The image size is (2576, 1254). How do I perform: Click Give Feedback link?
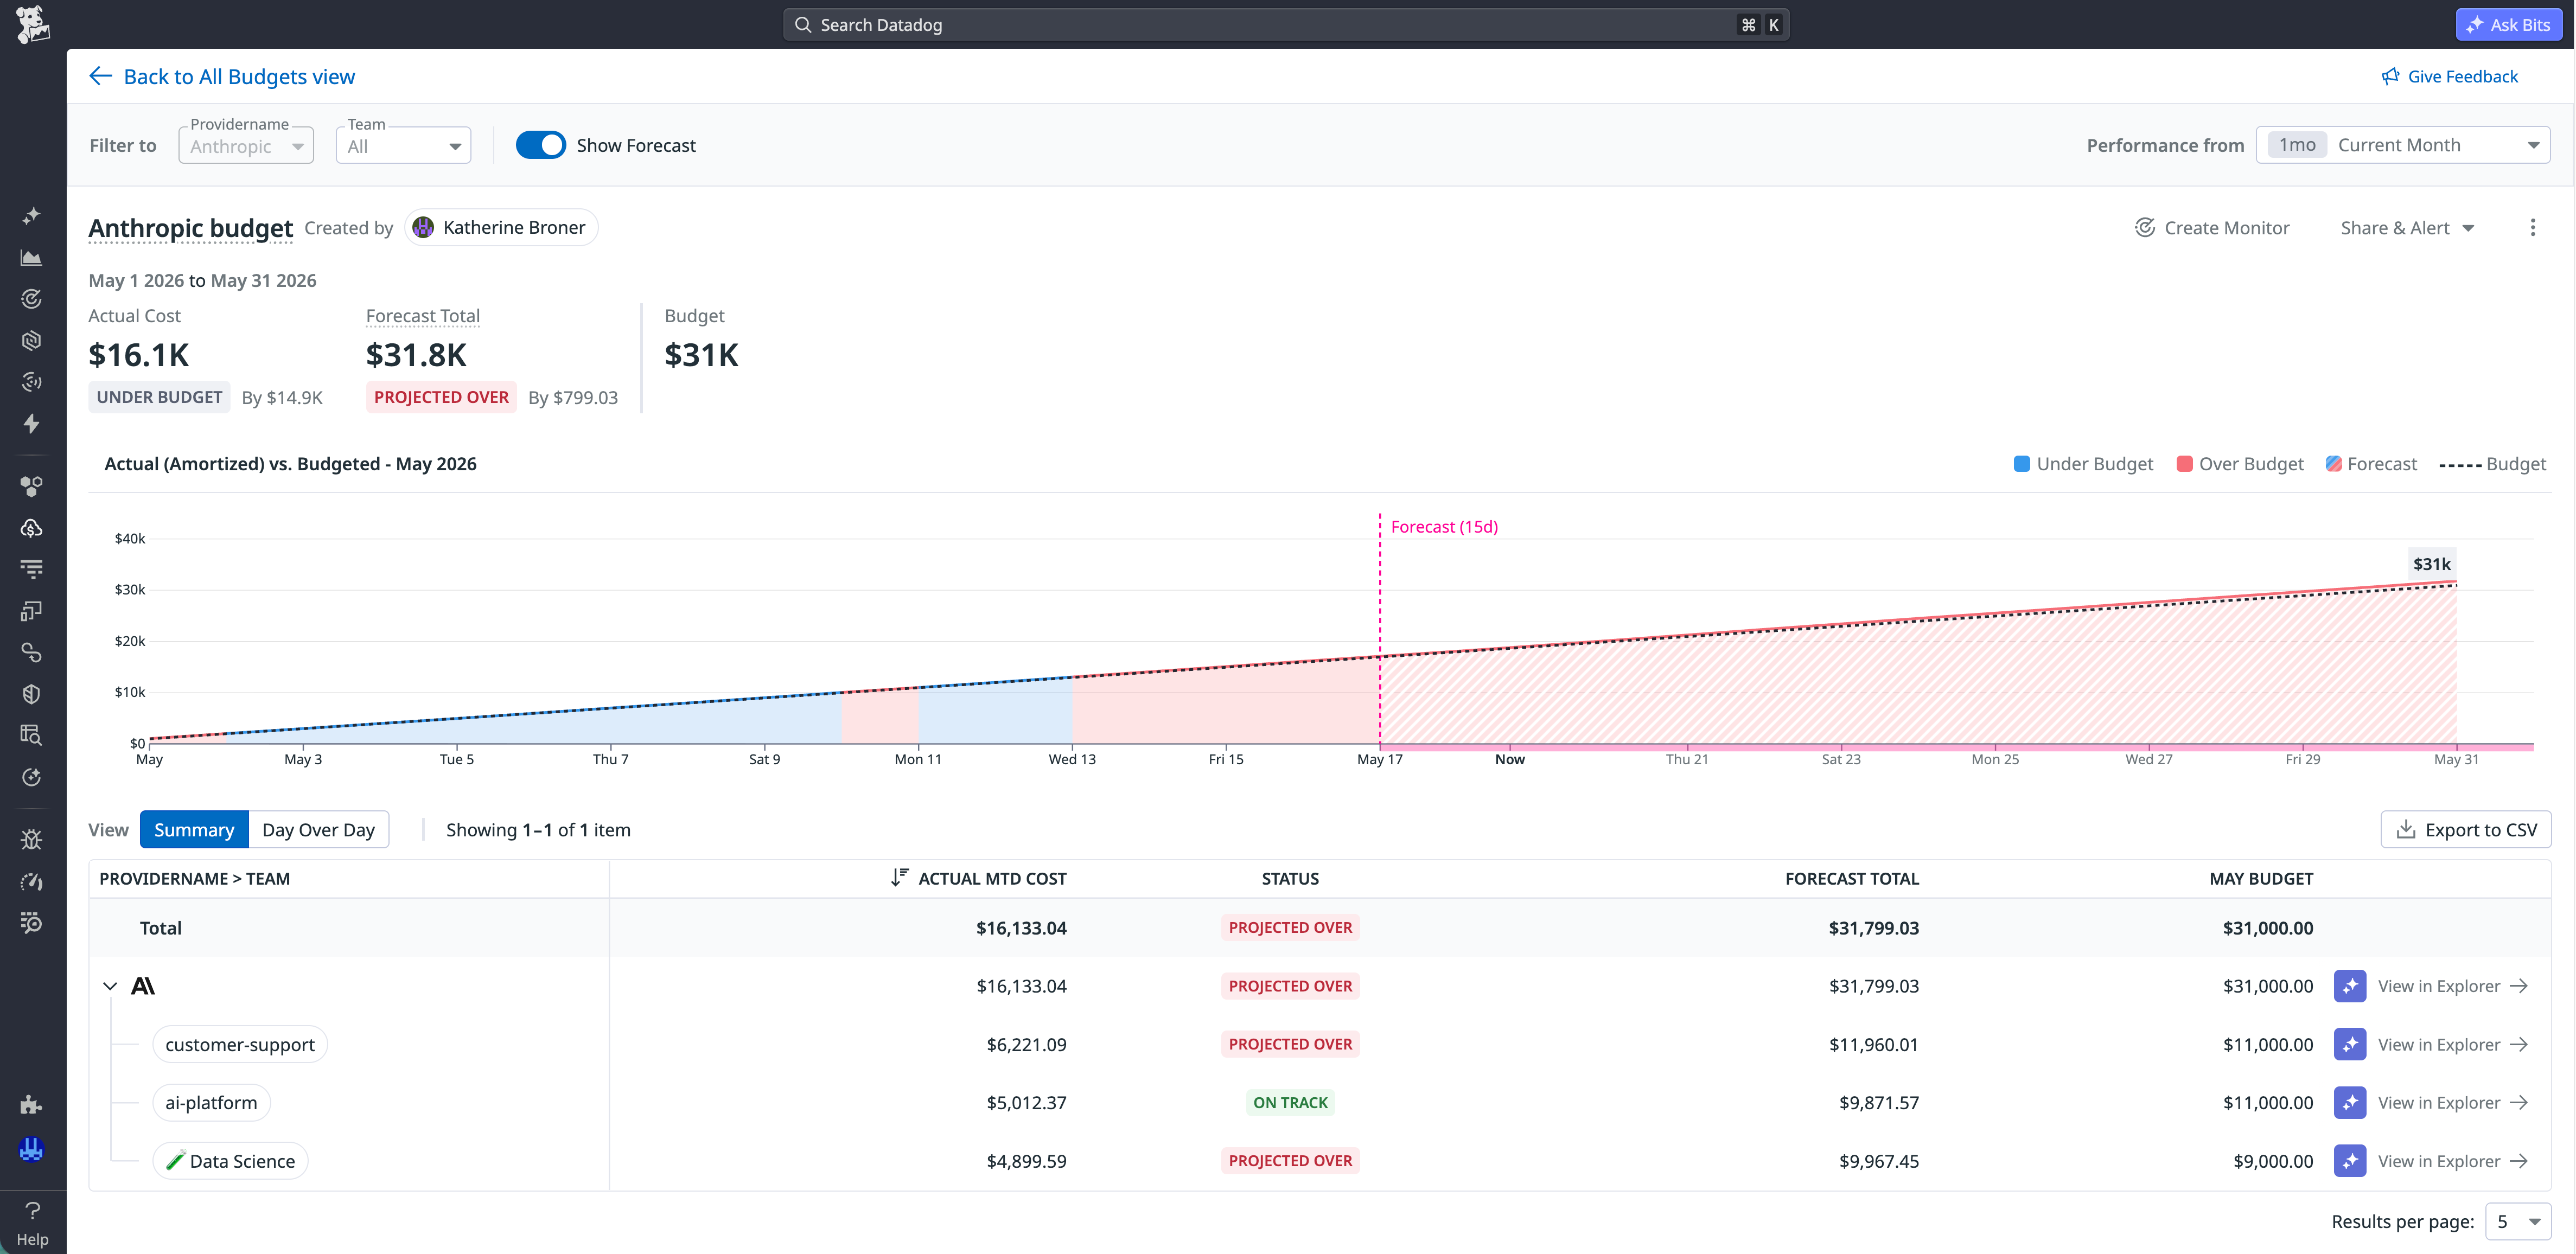(x=2450, y=77)
